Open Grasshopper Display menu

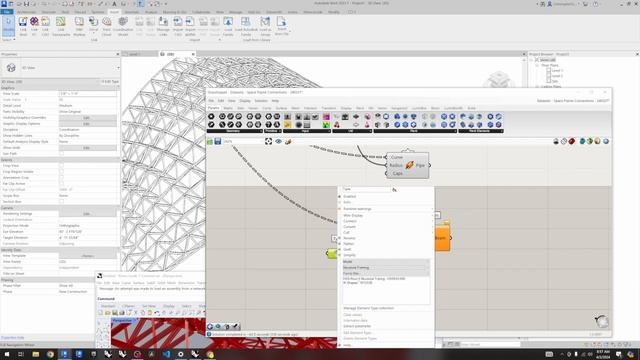245,101
